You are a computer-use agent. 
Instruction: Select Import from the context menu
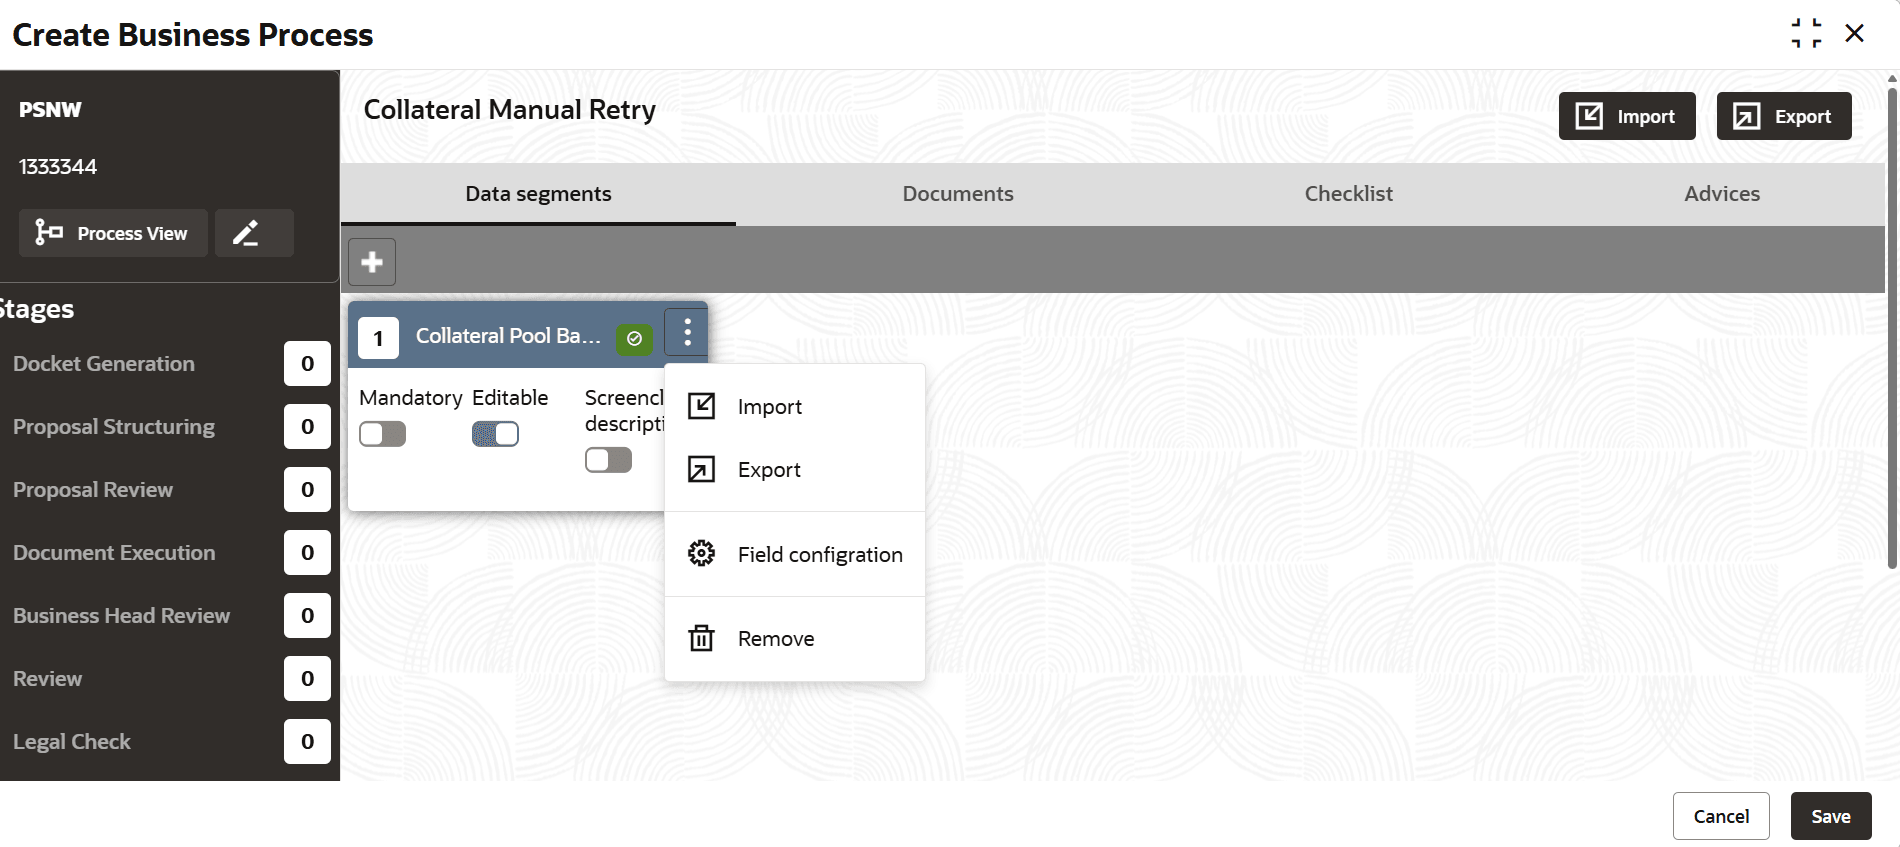795,407
